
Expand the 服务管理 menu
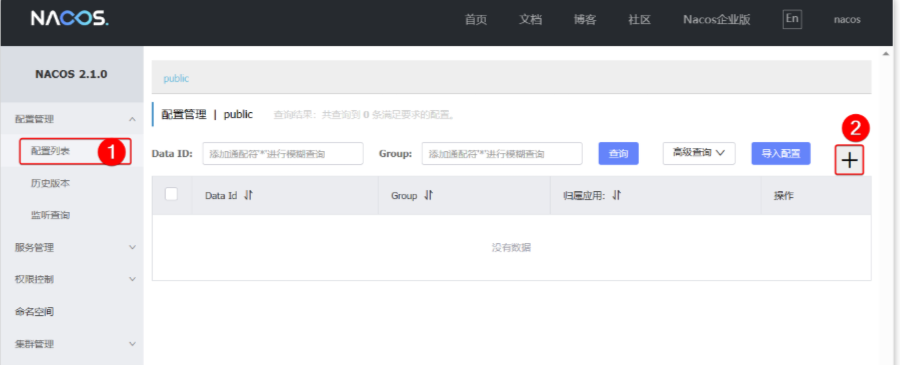[x=72, y=247]
